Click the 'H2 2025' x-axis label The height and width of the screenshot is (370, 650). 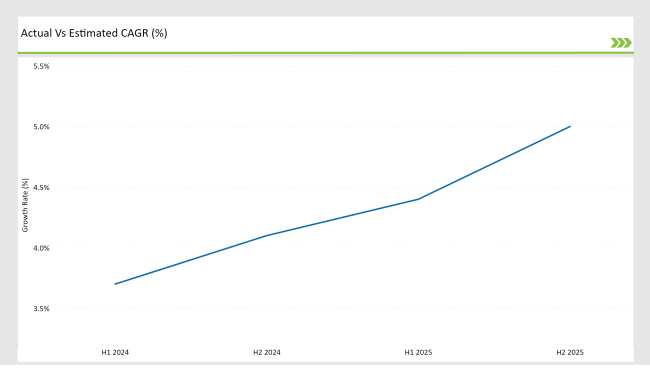pos(570,352)
